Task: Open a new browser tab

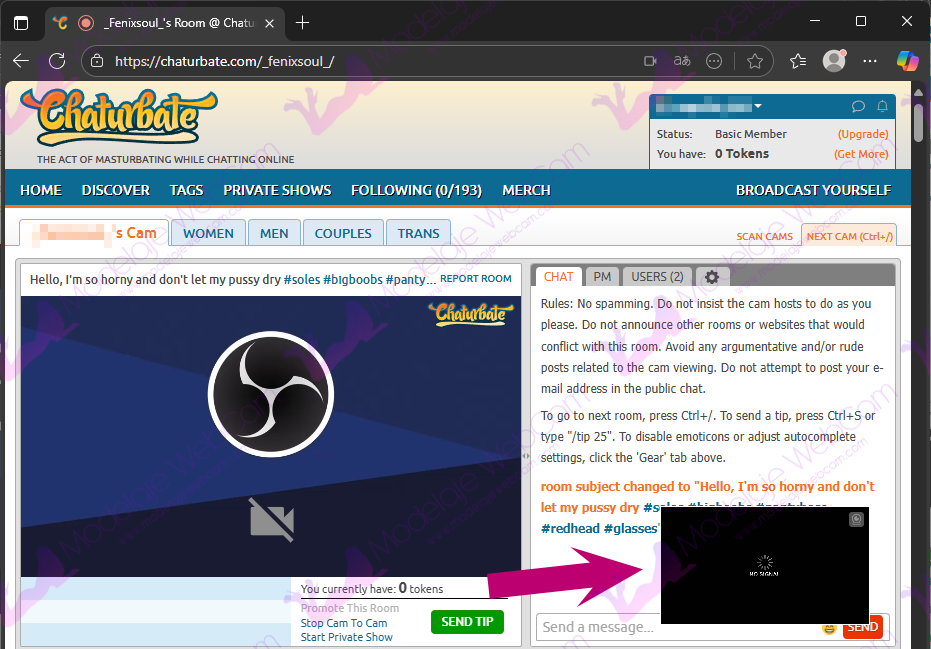Action: (302, 23)
